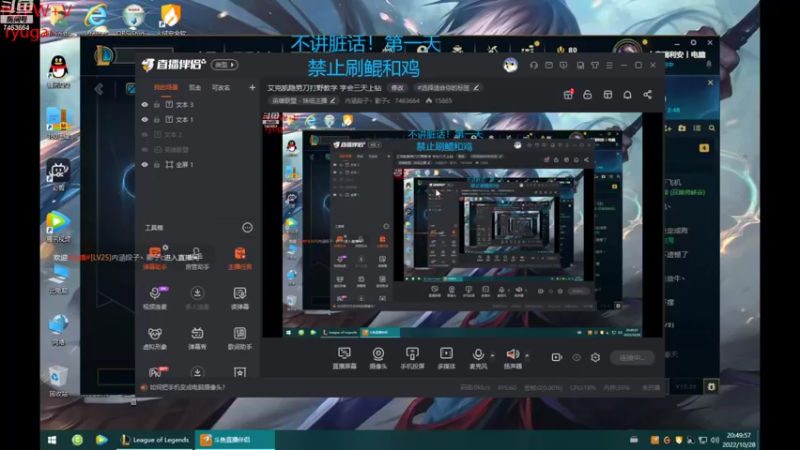This screenshot has height=450, width=800.
Task: Click the taskbar volume icon
Action: (714, 440)
